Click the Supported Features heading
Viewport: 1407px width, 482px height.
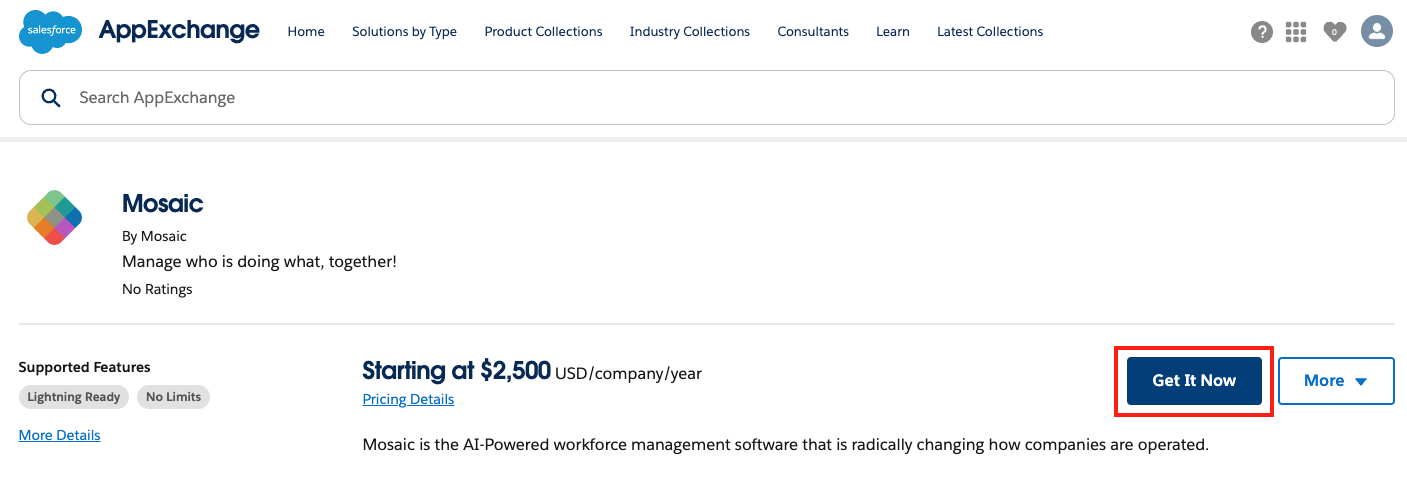[85, 367]
